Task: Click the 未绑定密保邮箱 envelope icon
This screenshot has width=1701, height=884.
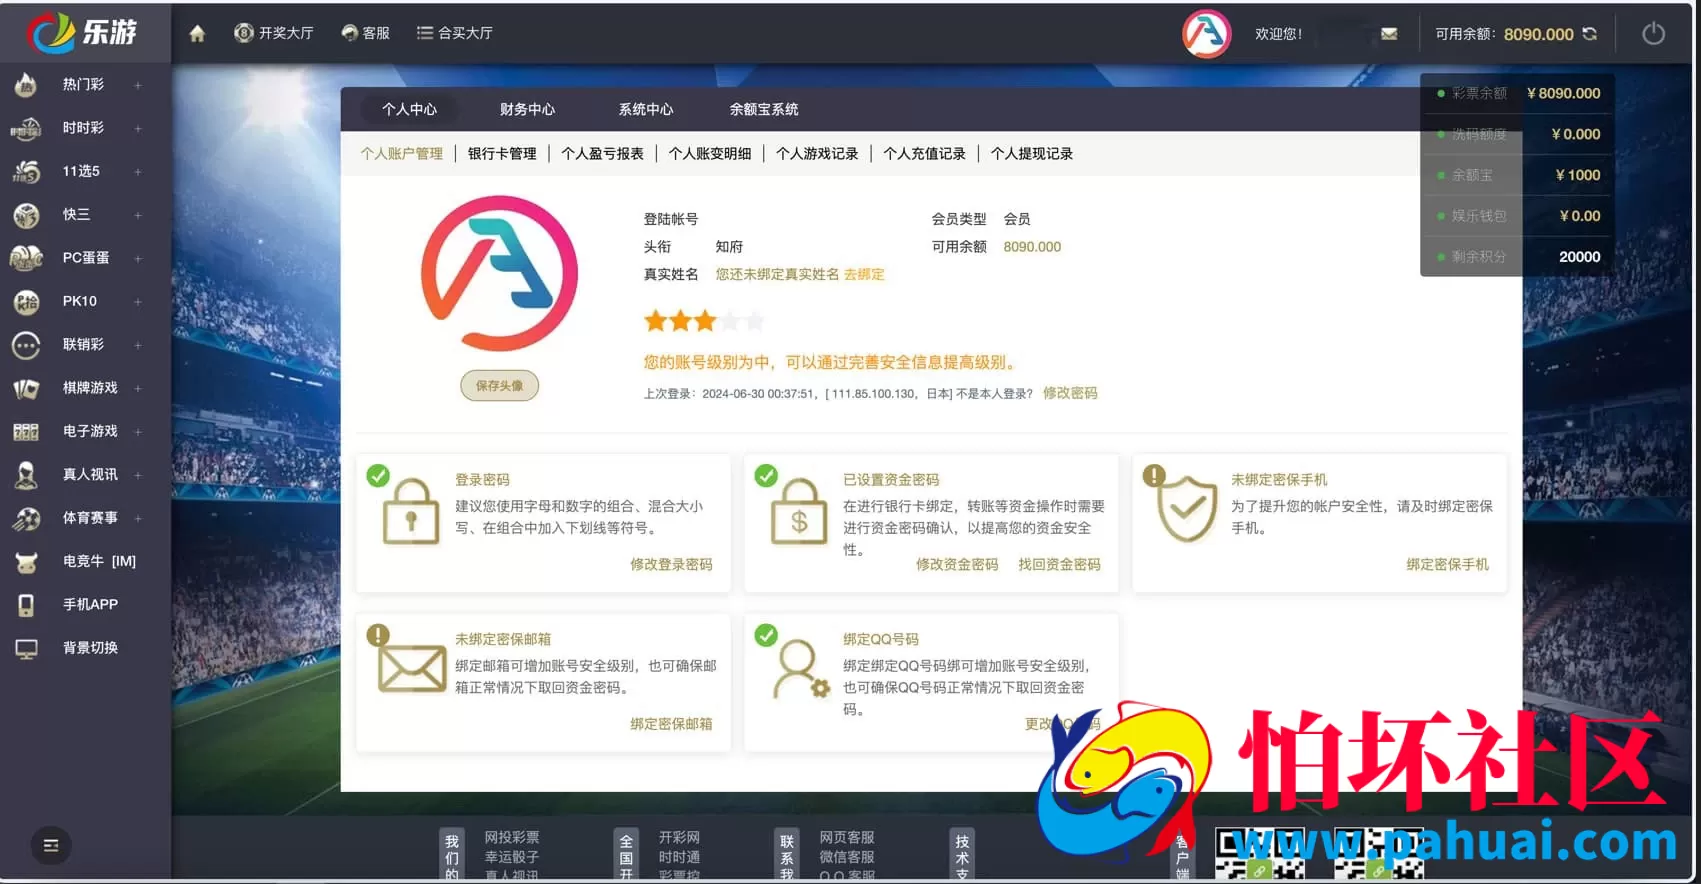Action: click(411, 668)
